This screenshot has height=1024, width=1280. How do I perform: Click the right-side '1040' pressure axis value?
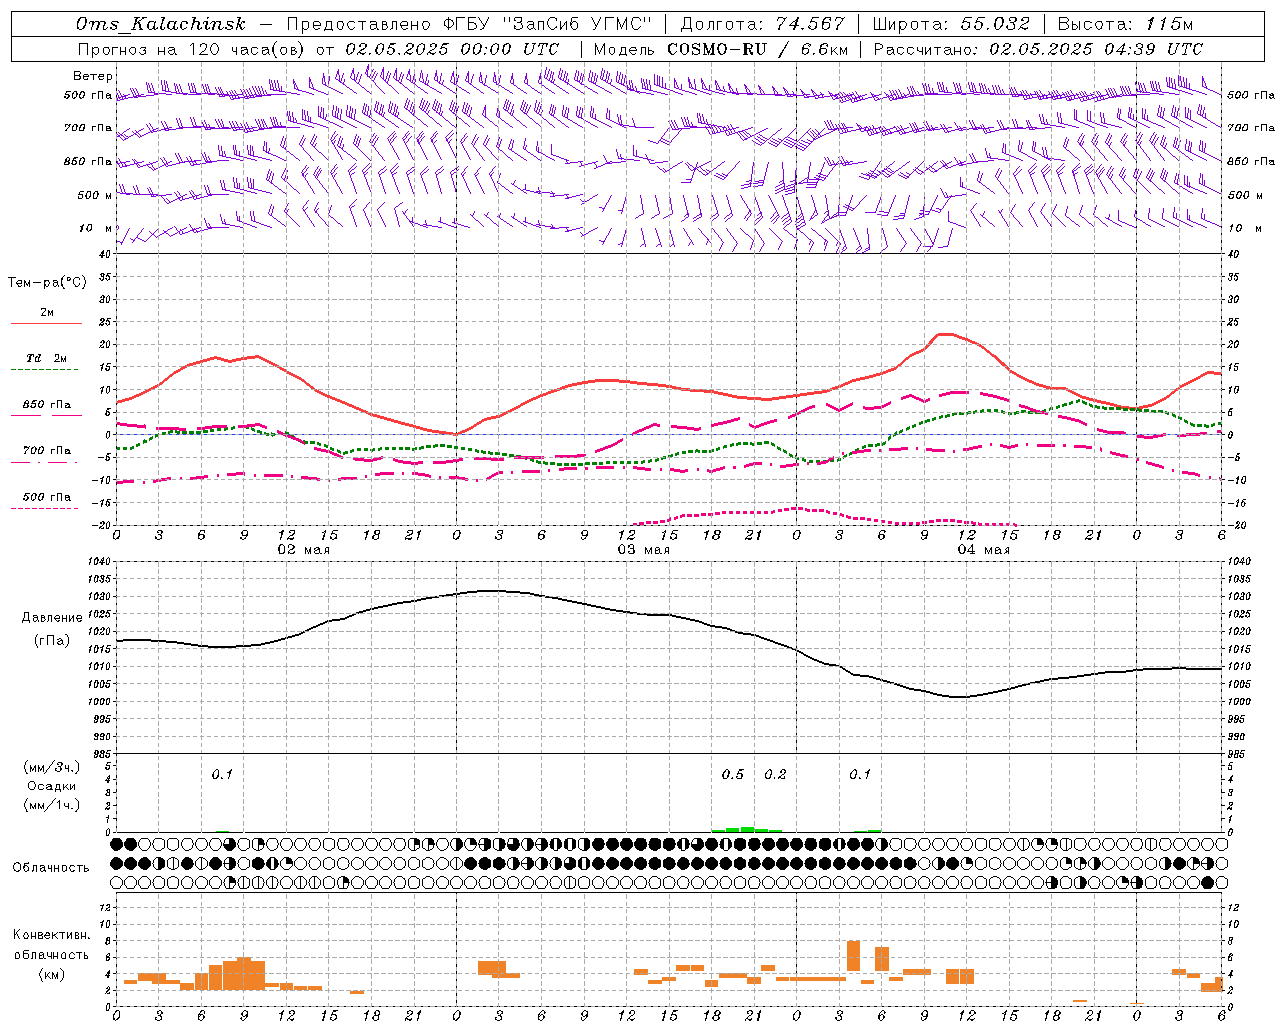pos(1238,562)
